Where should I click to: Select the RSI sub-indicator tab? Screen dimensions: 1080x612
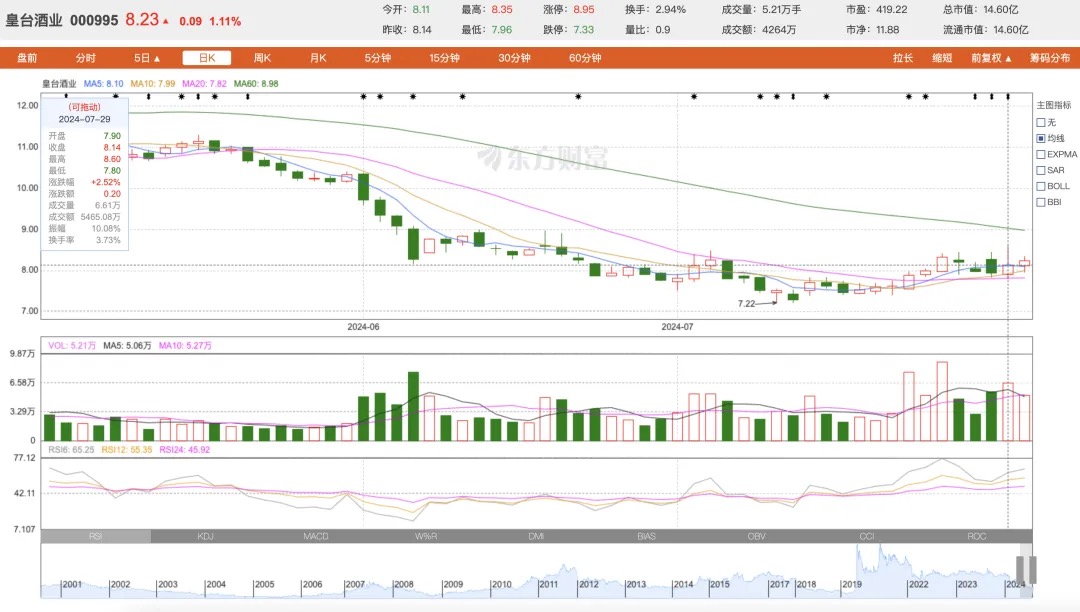[x=96, y=536]
